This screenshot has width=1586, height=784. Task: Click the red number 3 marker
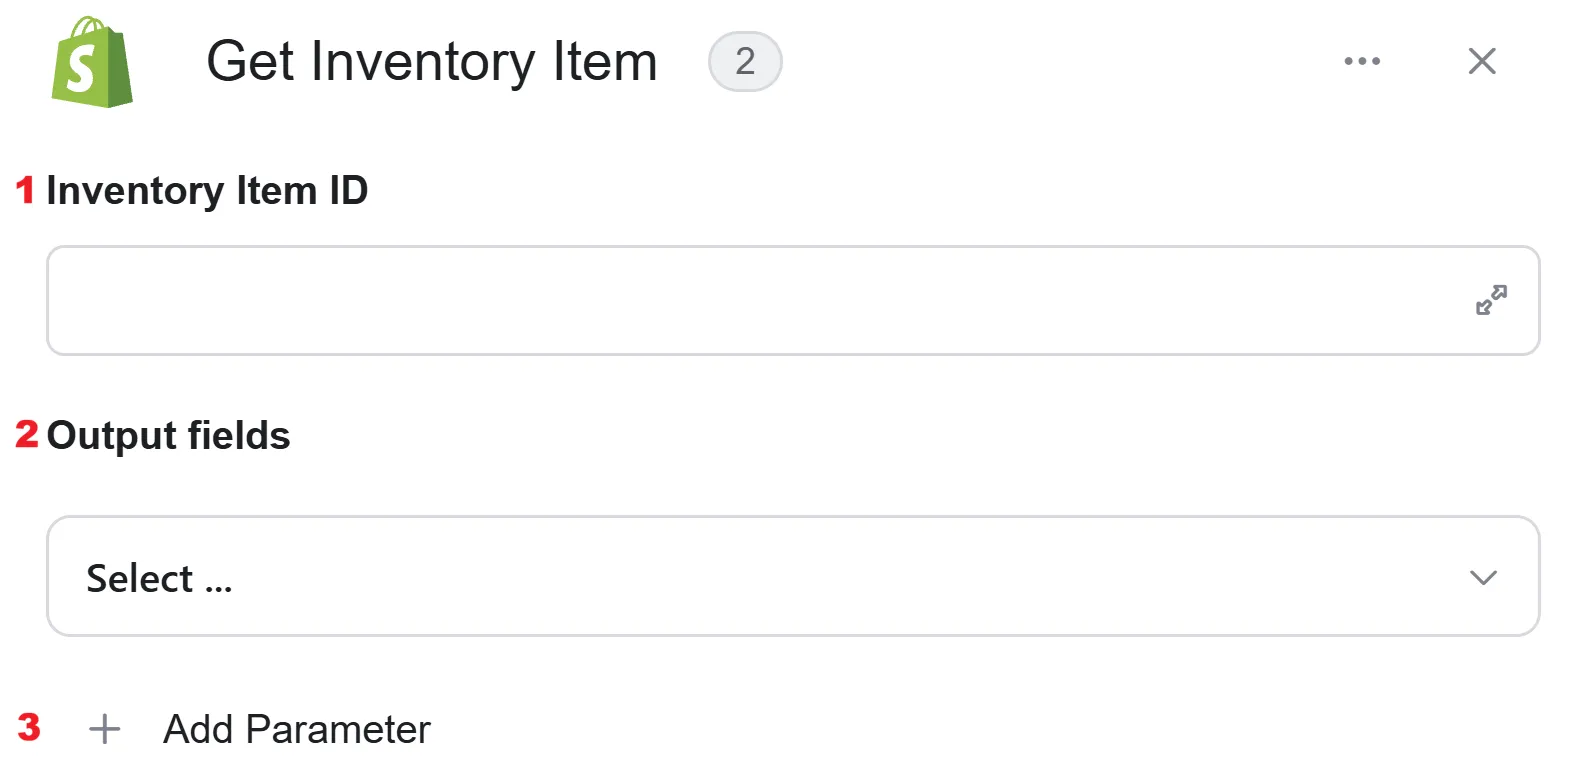point(29,727)
